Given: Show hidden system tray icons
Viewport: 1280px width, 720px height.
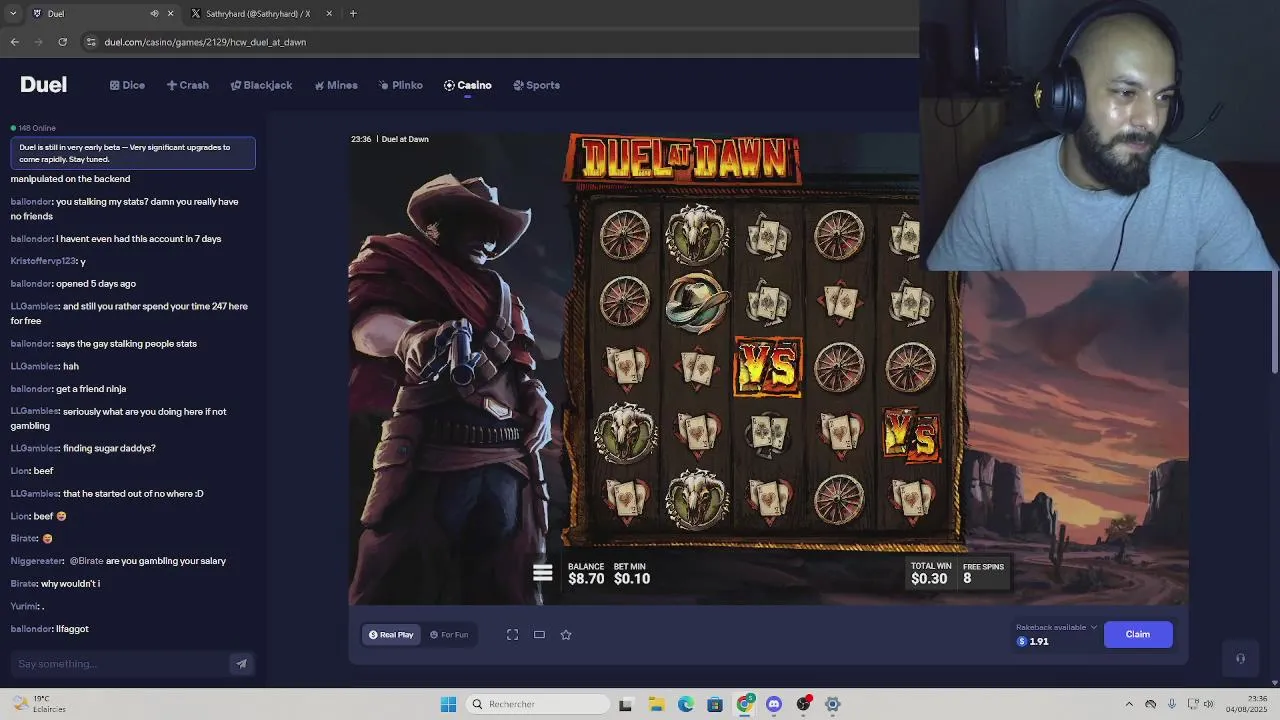Looking at the screenshot, I should [1129, 704].
